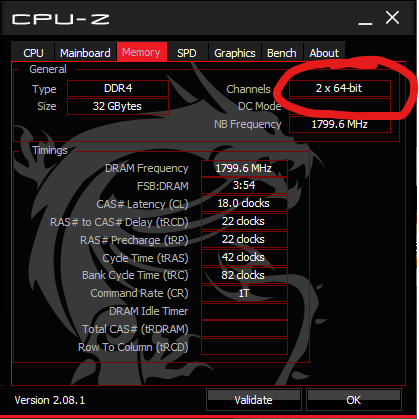Switch to the CPU tab
Image resolution: width=419 pixels, height=419 pixels.
click(x=33, y=52)
